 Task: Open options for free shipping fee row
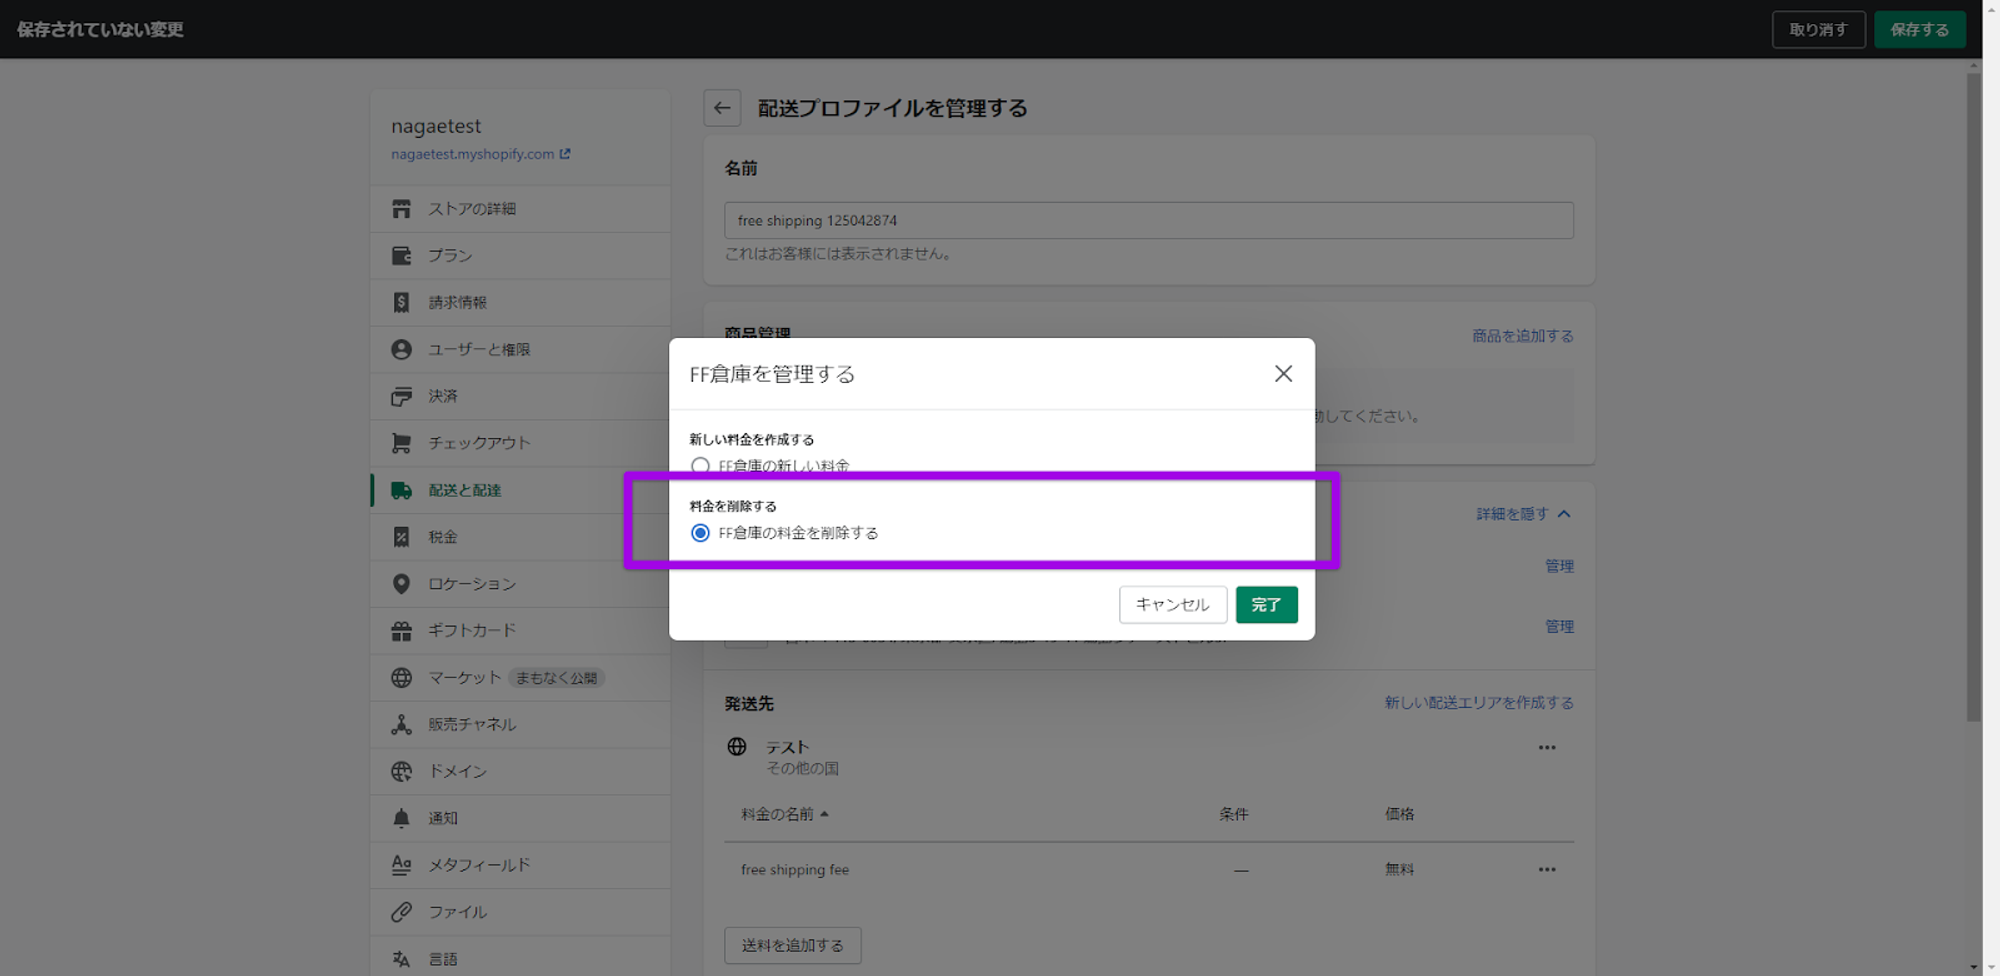tap(1547, 870)
